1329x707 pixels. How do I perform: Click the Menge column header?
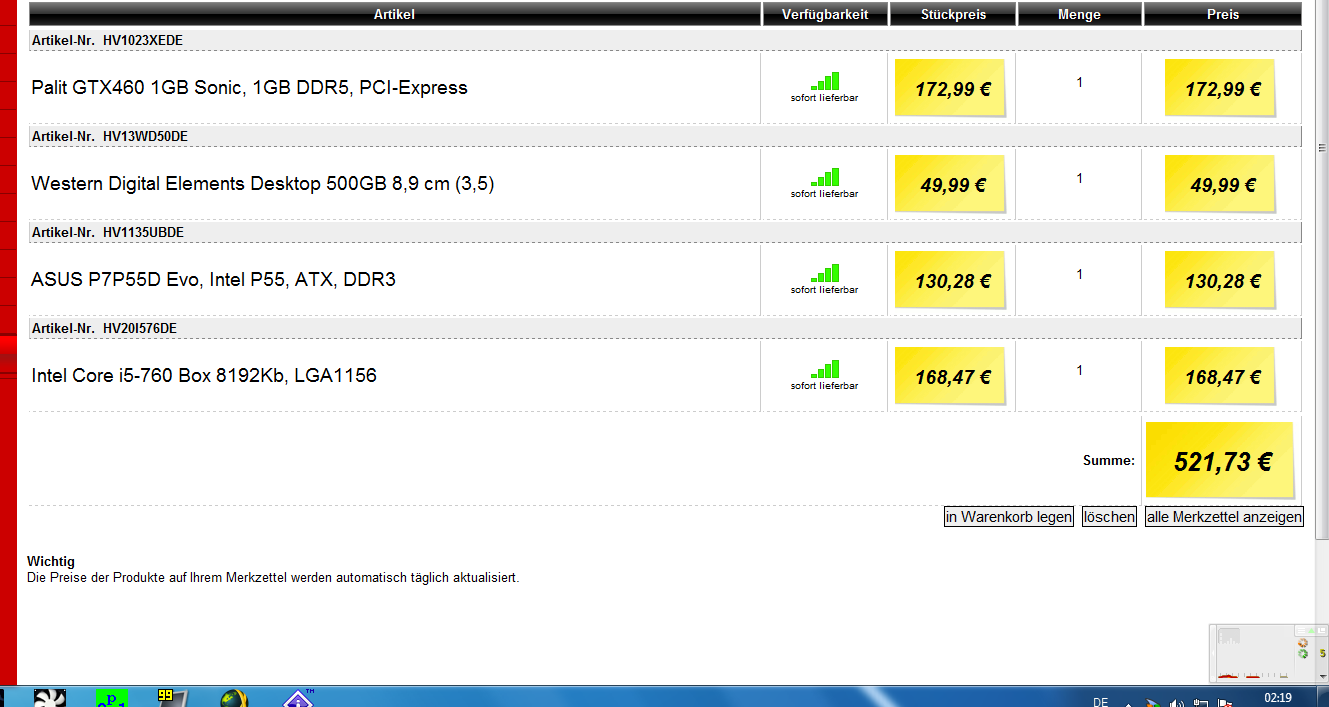(x=1079, y=14)
